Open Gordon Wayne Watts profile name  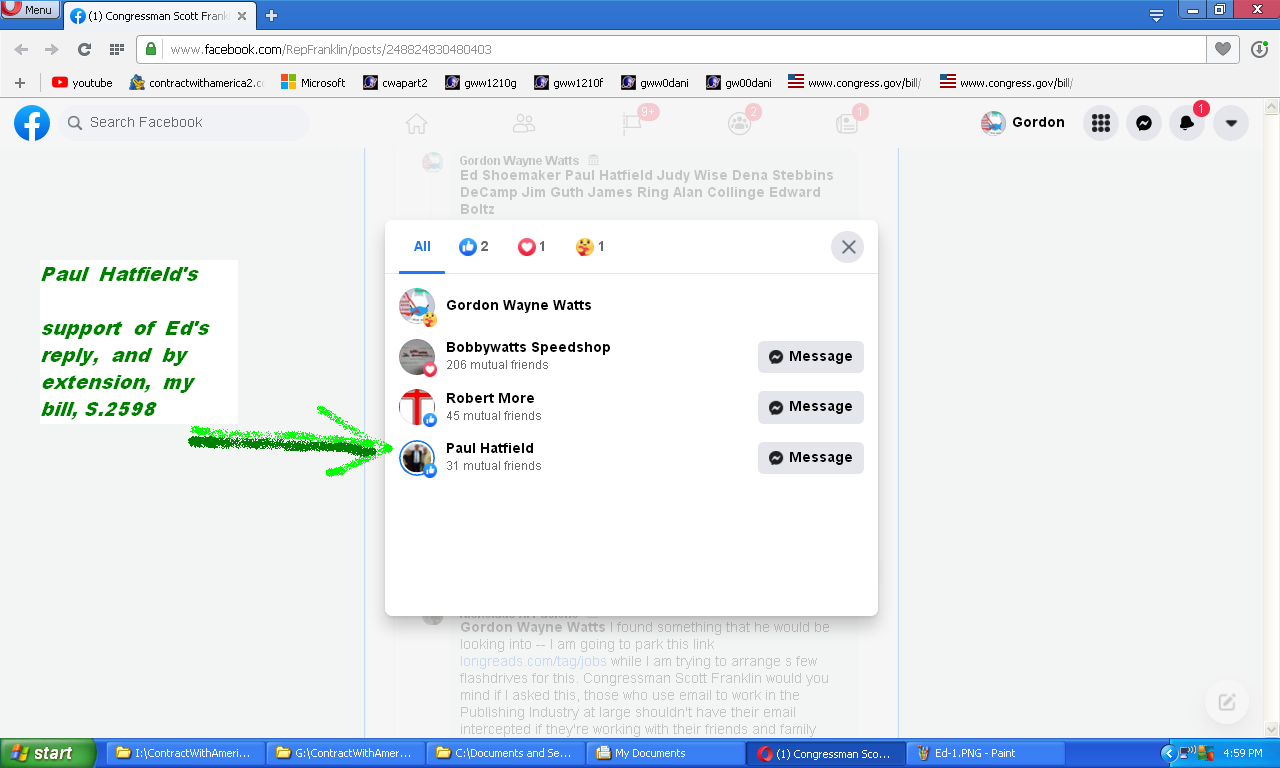(x=519, y=305)
